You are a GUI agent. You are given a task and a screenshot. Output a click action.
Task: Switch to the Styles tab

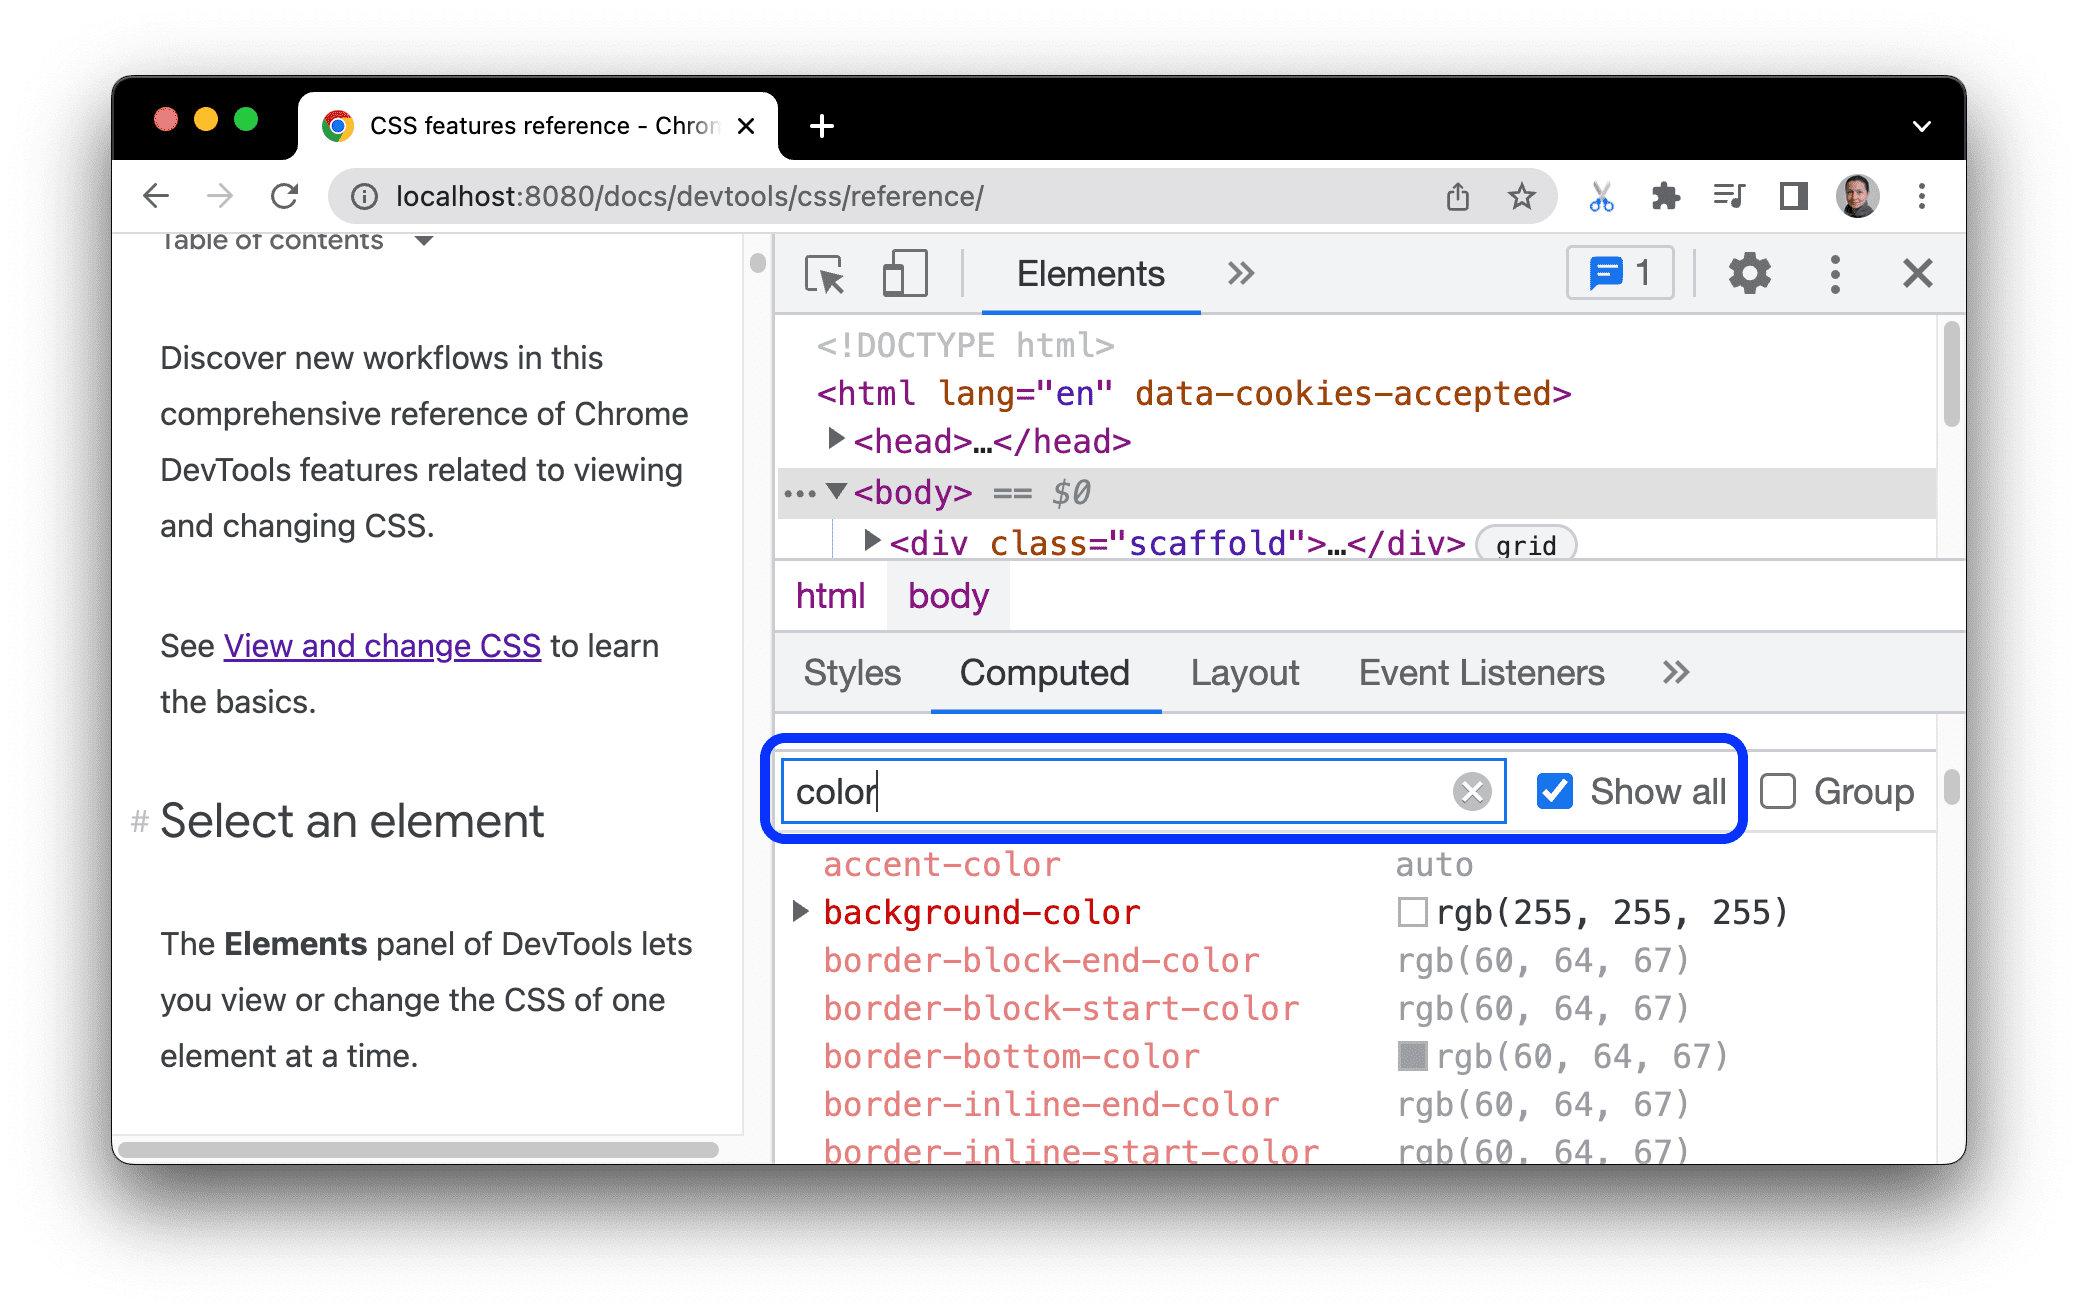(849, 673)
